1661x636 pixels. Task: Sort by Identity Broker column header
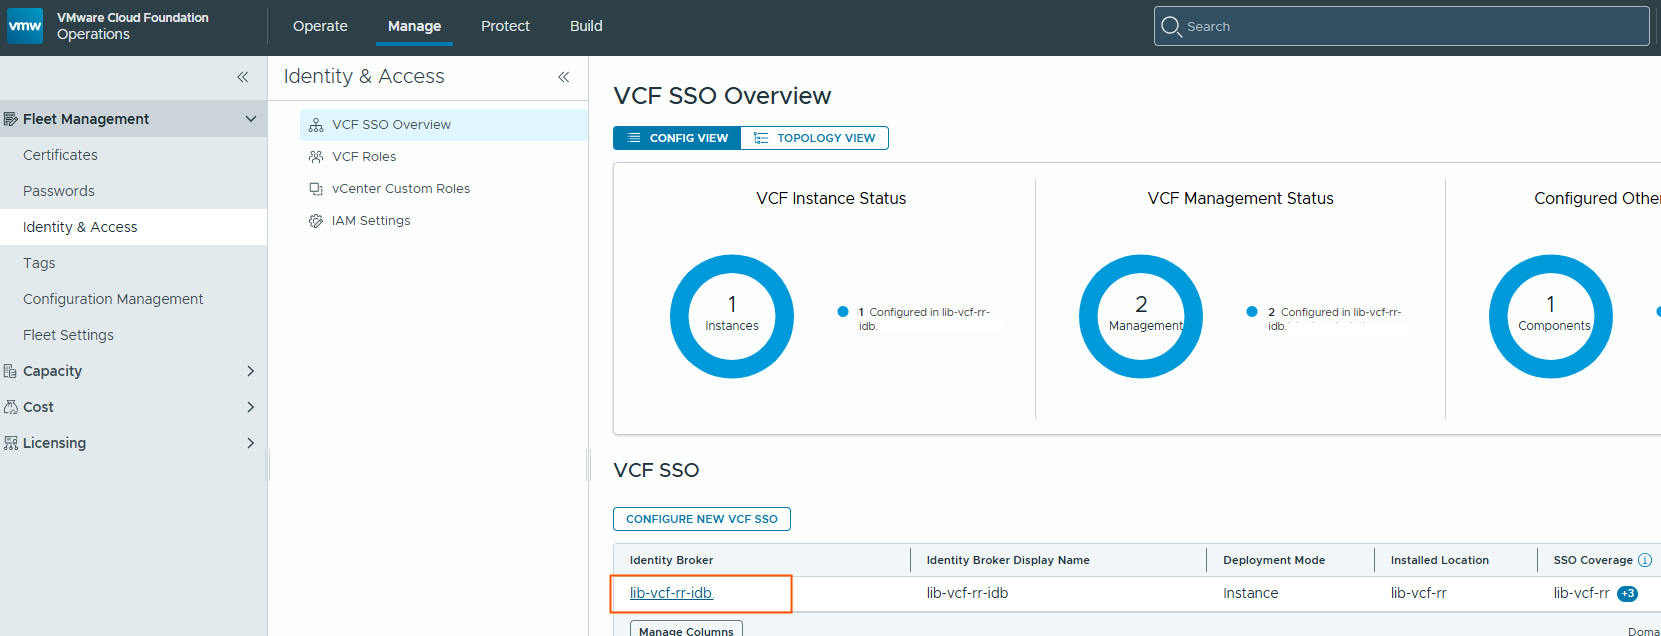(x=671, y=560)
